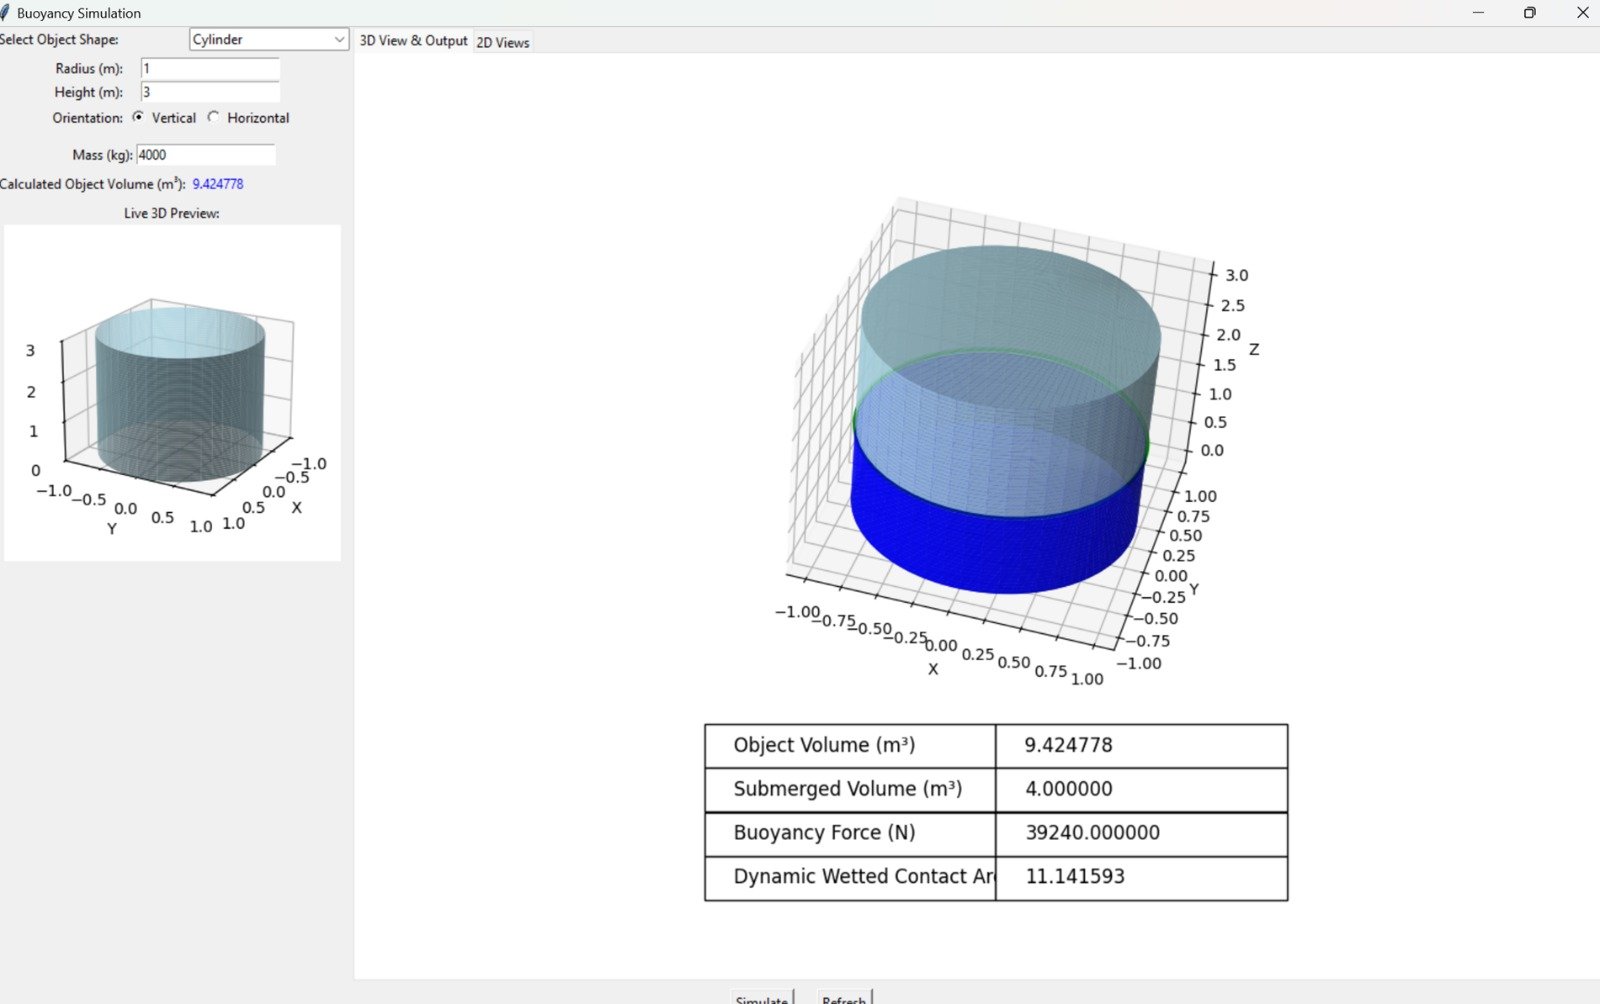Close the Buoyancy Simulation window
Image resolution: width=1600 pixels, height=1004 pixels.
tap(1582, 13)
